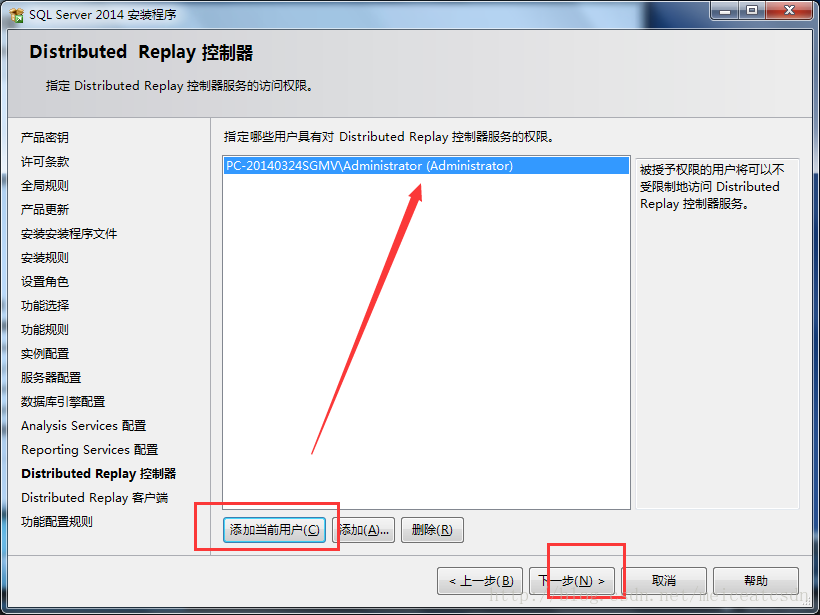
Task: Open the 添加(A)... user dialog
Action: point(363,530)
